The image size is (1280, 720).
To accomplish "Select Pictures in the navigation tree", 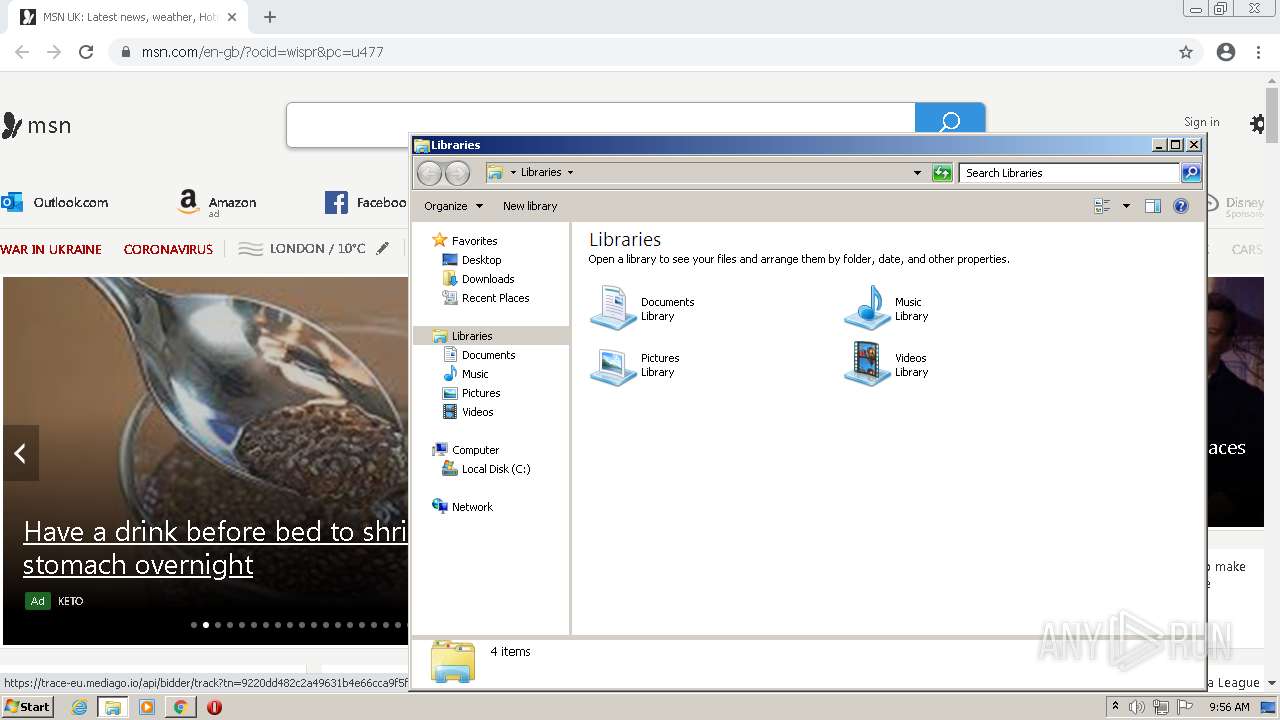I will point(481,393).
